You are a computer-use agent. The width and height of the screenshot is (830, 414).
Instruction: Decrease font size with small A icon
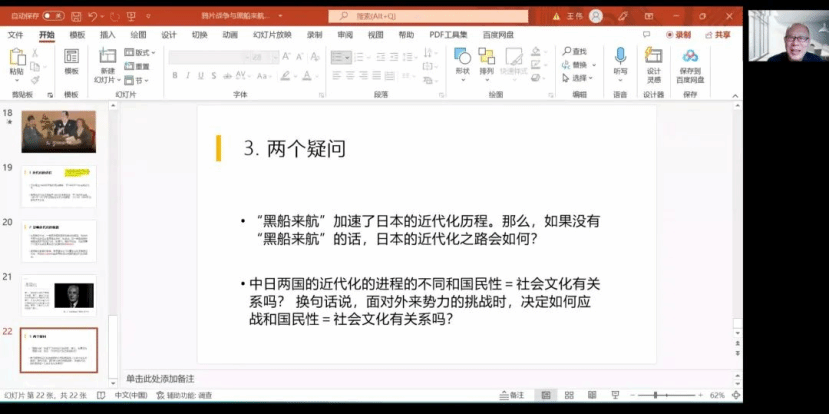[x=300, y=57]
